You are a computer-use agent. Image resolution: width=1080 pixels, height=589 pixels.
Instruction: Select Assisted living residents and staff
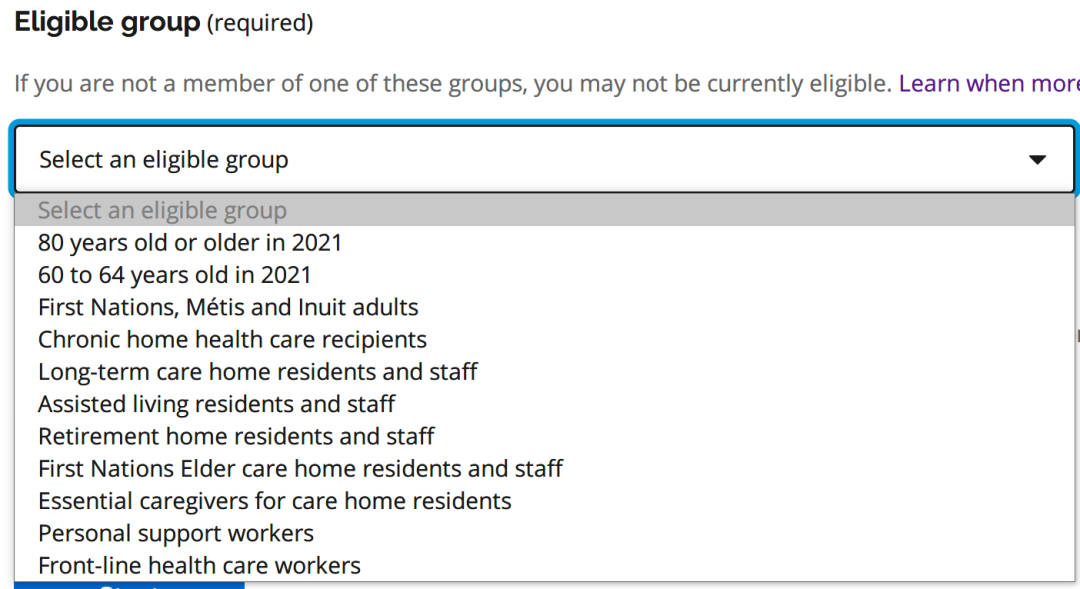click(544, 404)
